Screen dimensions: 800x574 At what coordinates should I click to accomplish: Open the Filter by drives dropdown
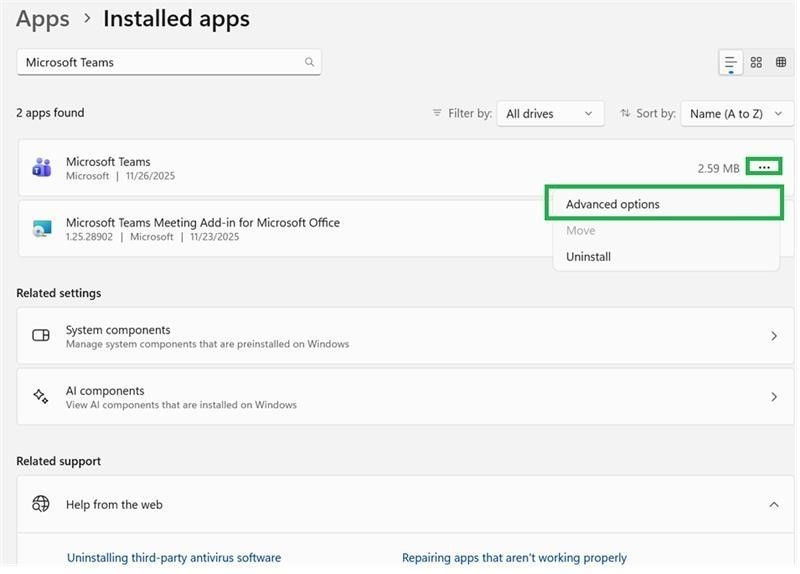pos(551,114)
